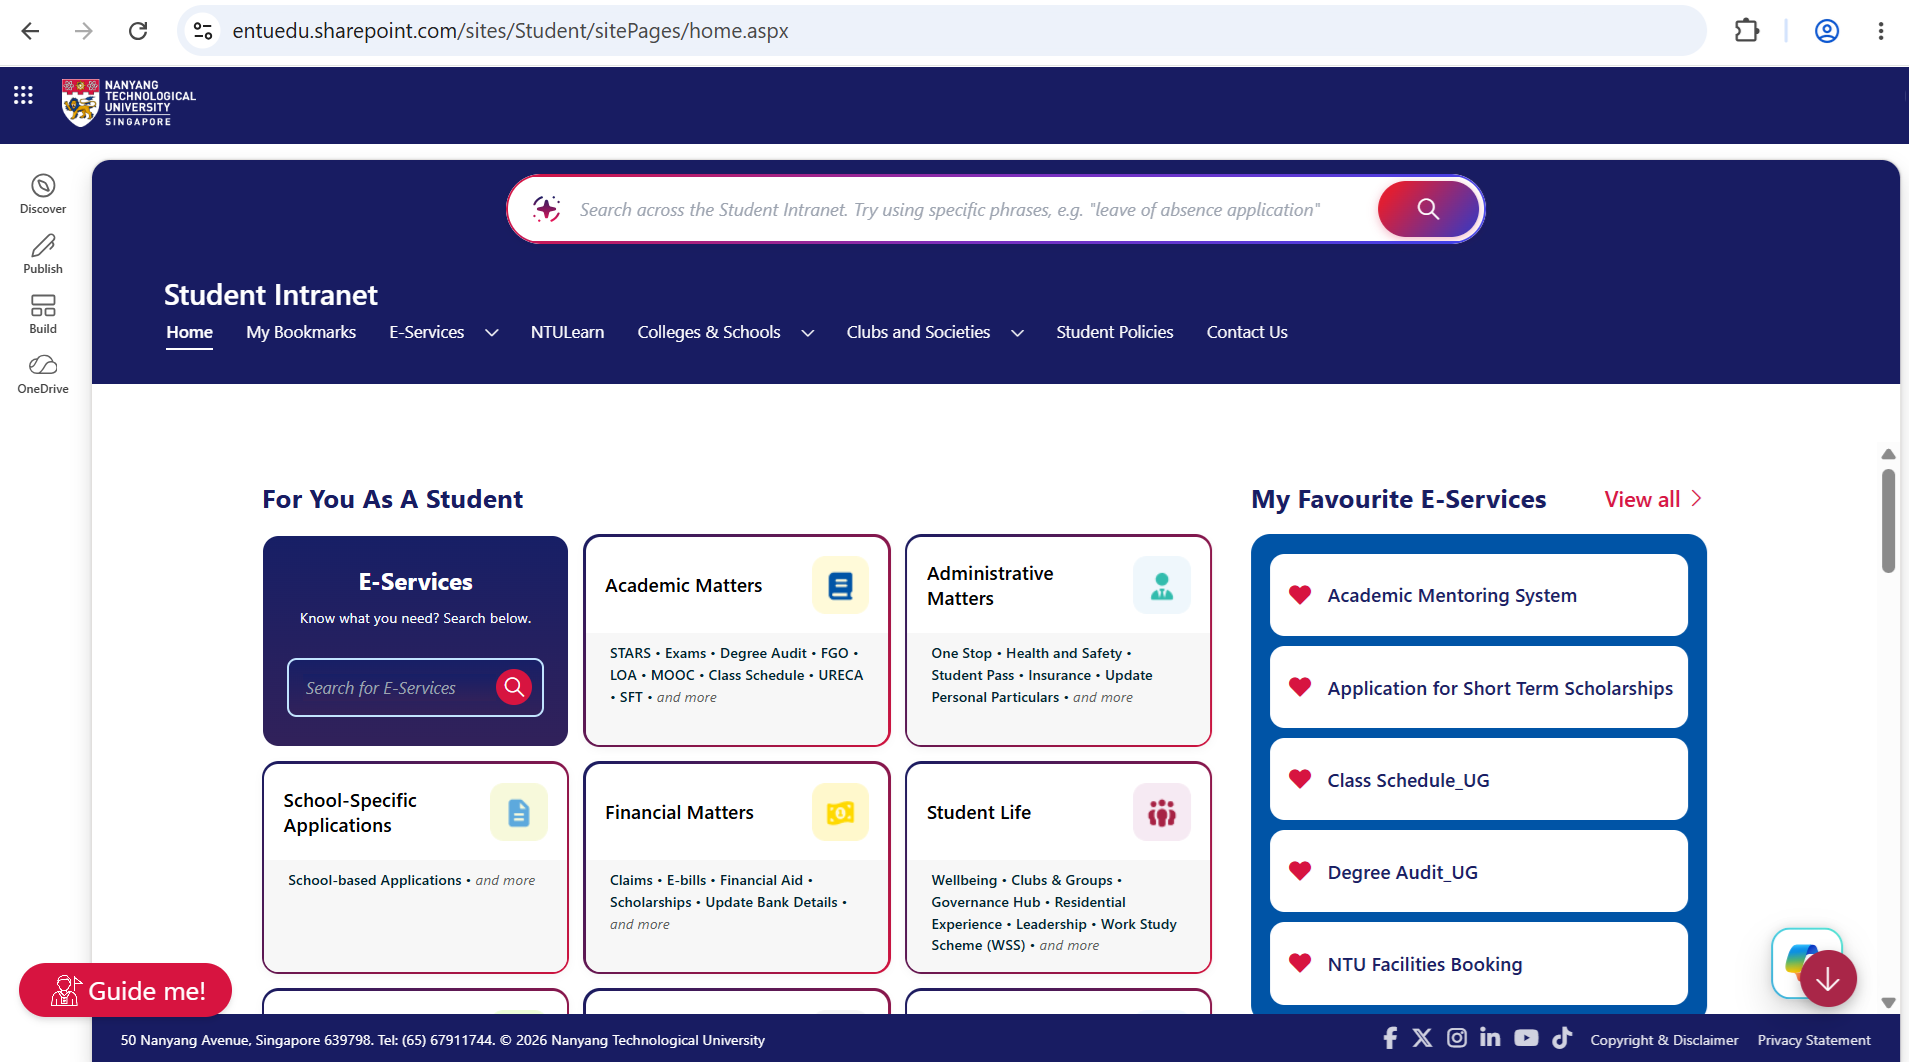
Task: Click the vertical scrollbar thumb
Action: (x=1888, y=520)
